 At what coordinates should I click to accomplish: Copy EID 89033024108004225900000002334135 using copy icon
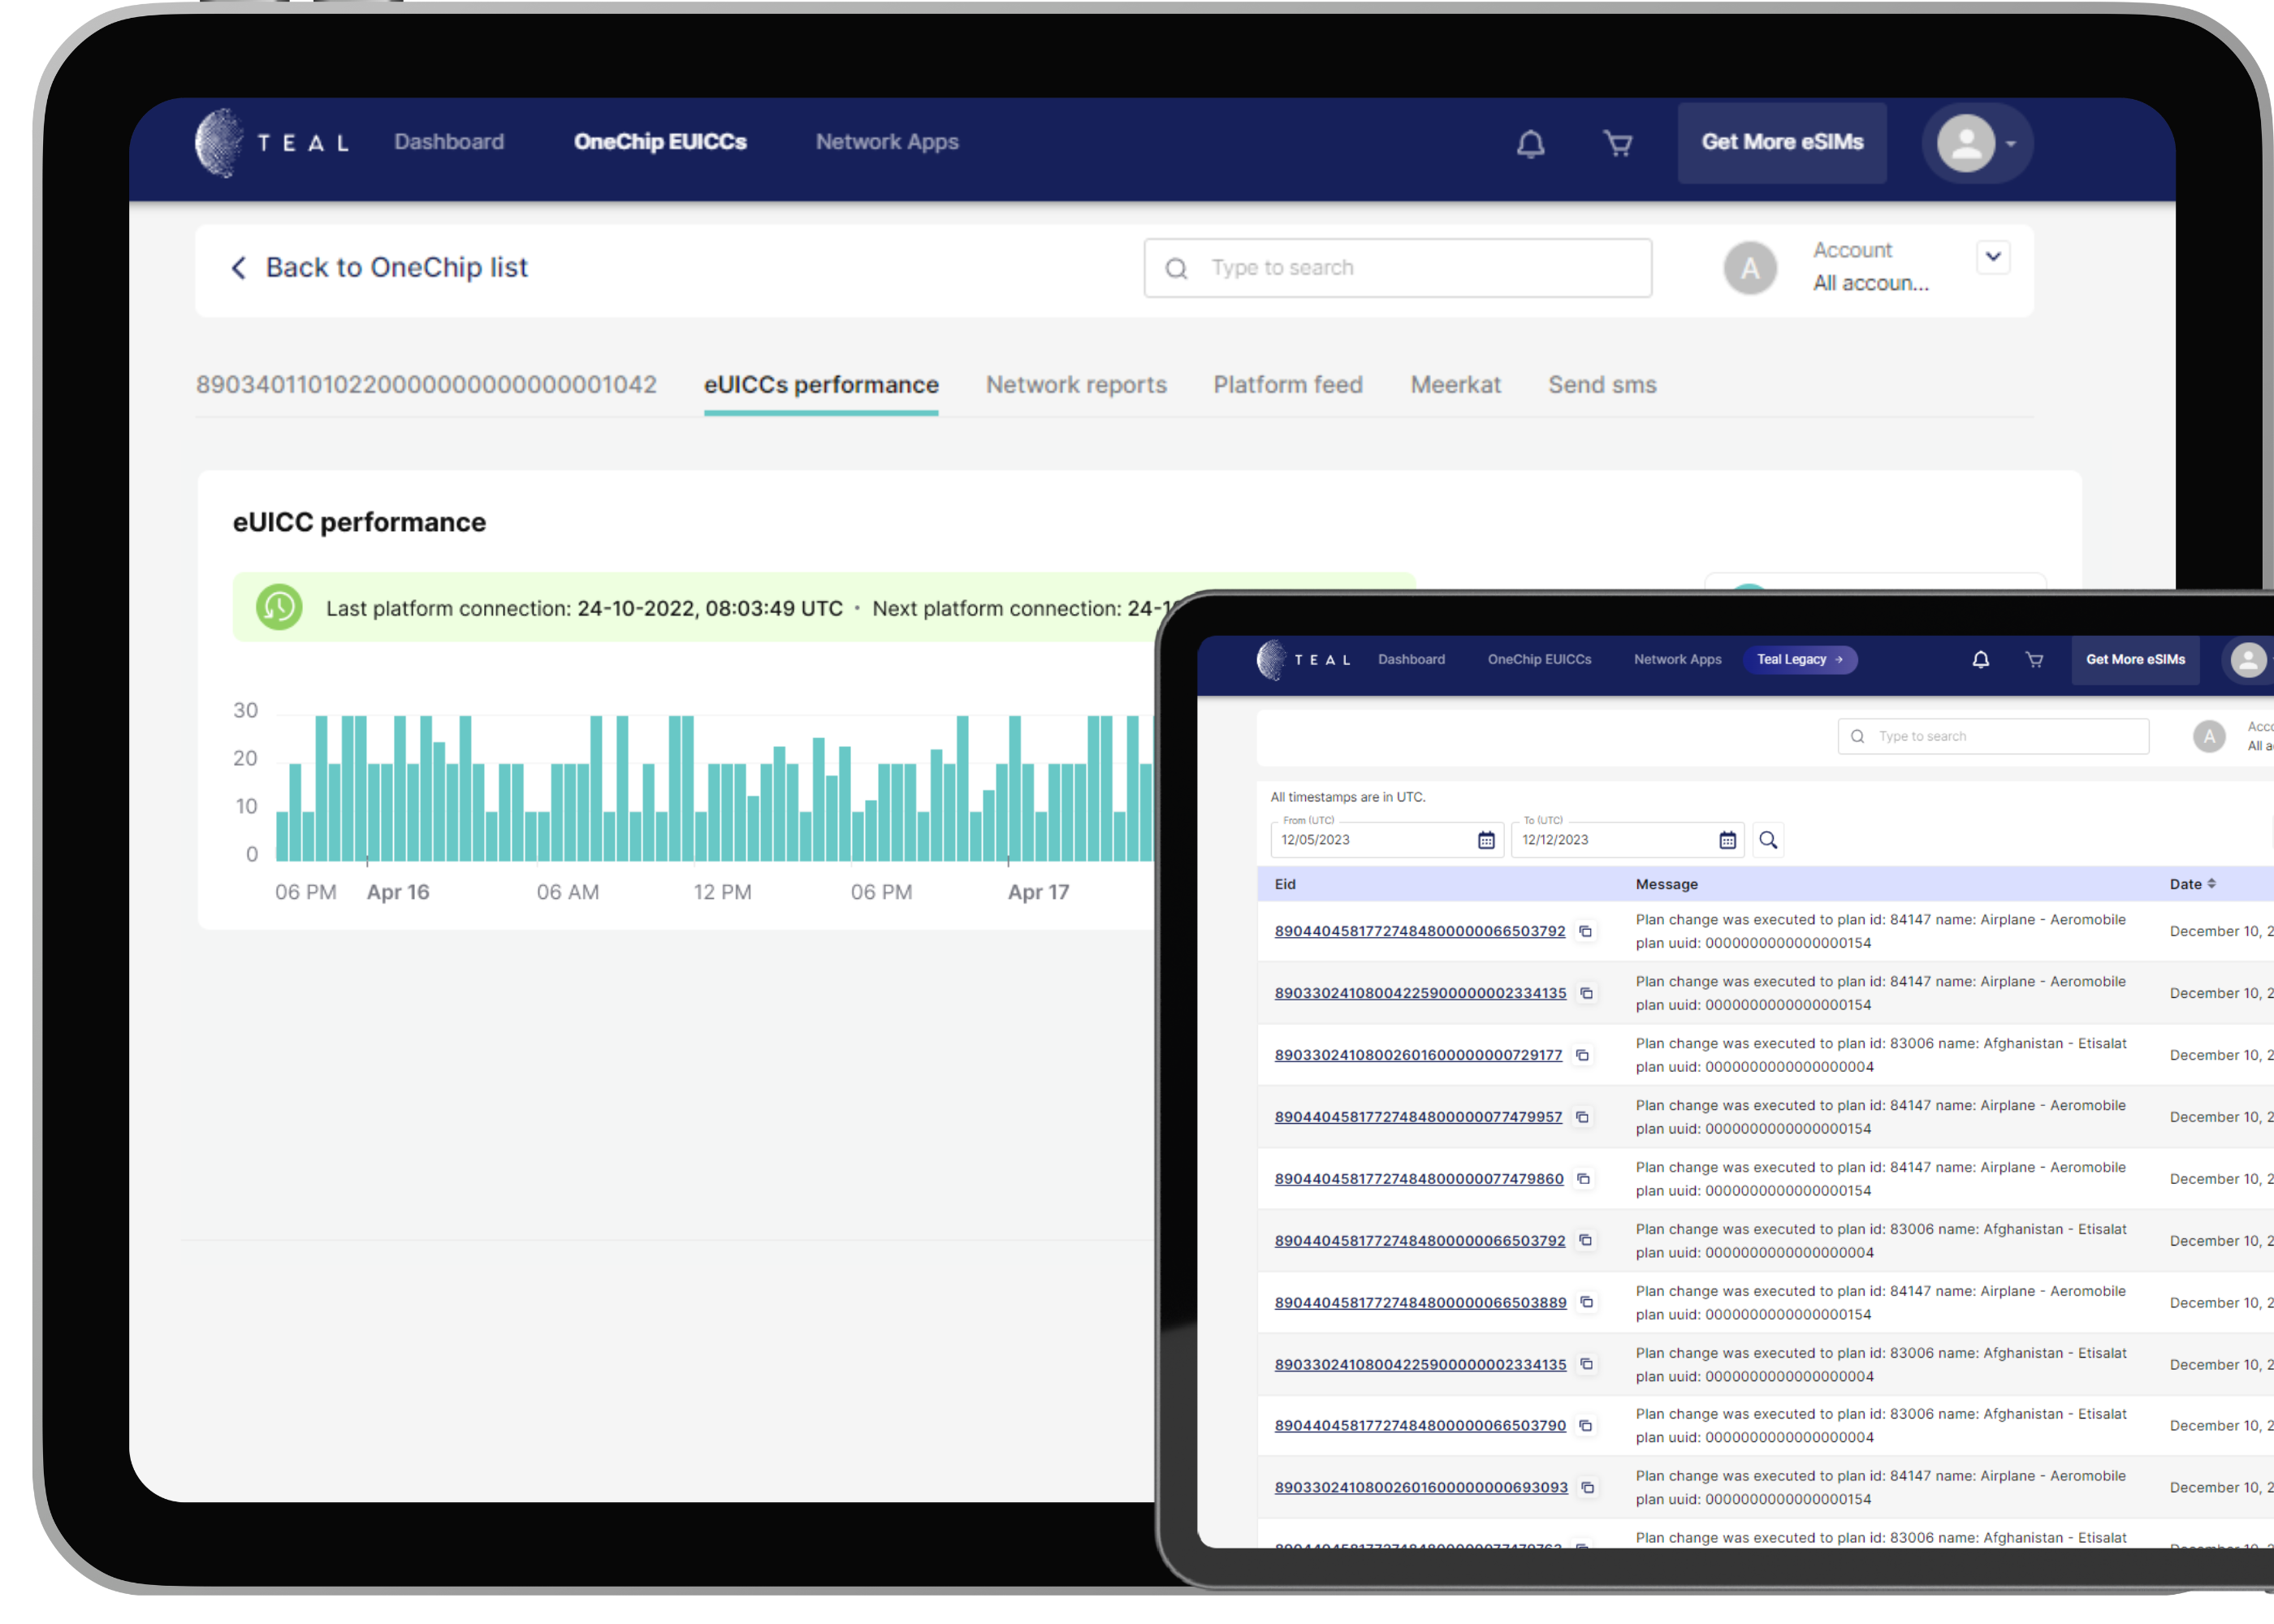coord(1587,993)
